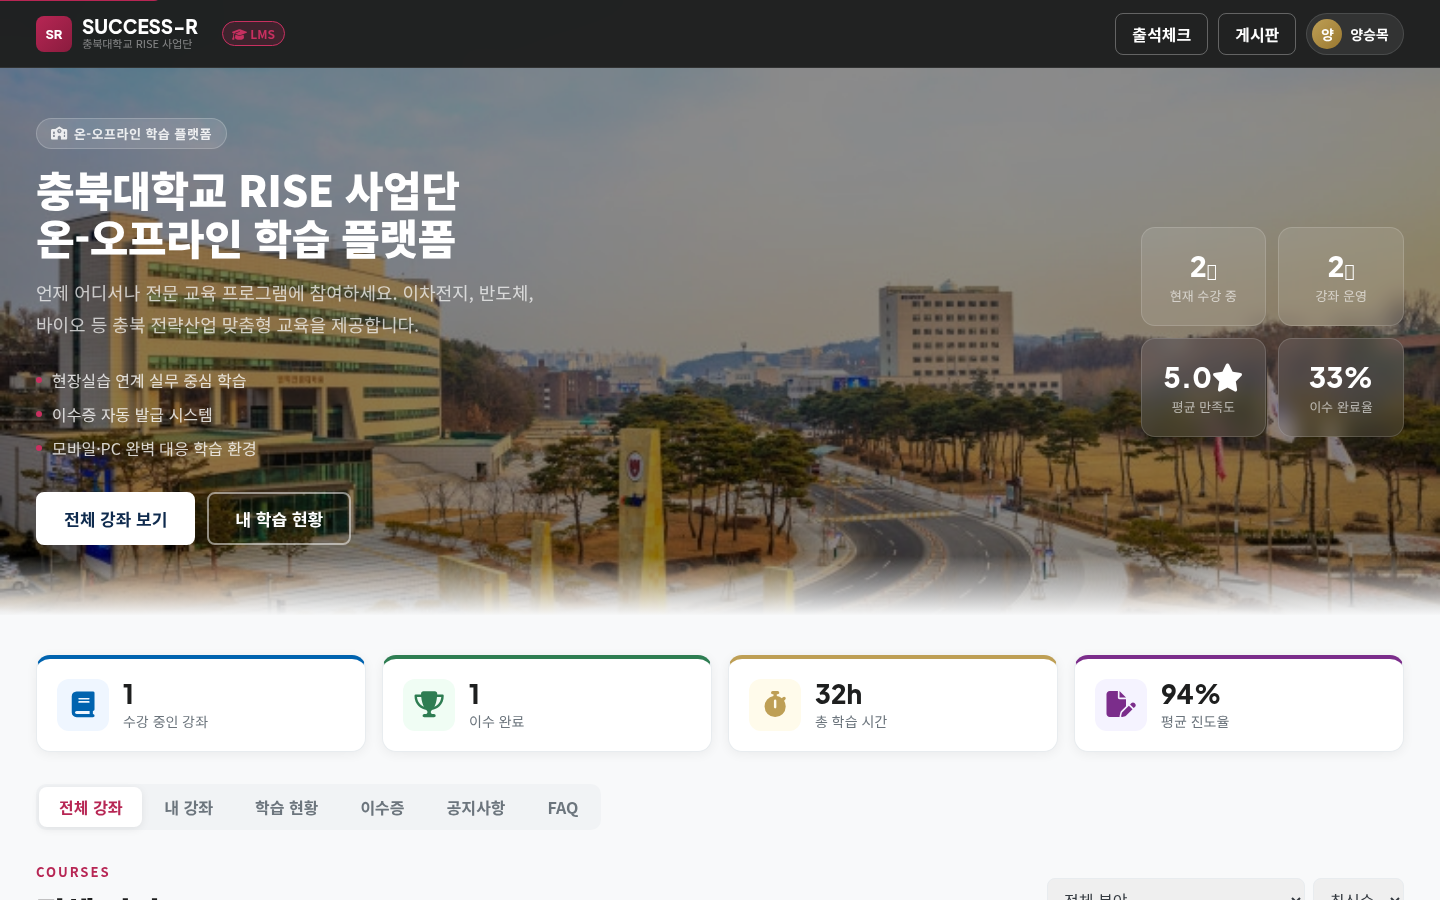This screenshot has height=900, width=1440.
Task: Click the trophy icon for 이수 완료
Action: pos(429,705)
